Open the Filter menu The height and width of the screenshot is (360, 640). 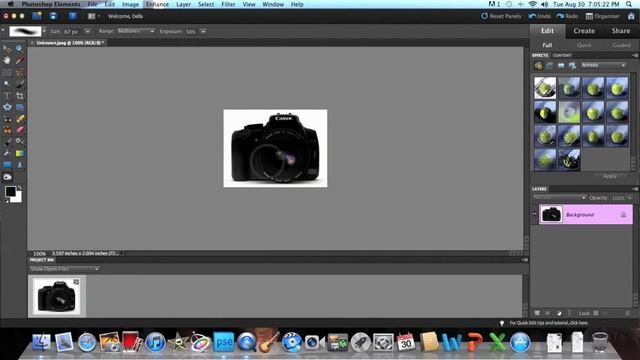[x=228, y=4]
